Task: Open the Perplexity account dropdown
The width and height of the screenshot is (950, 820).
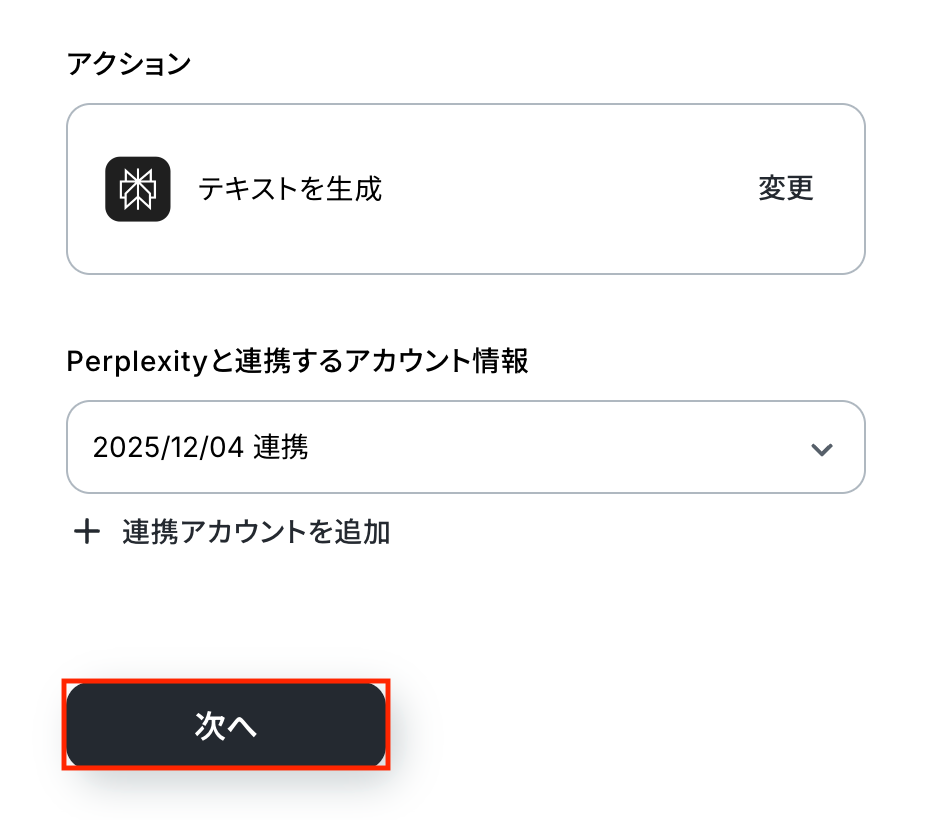Action: click(x=465, y=447)
